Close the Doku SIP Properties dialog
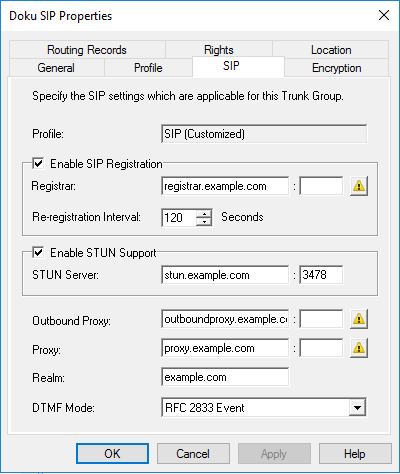The image size is (400, 474). click(x=384, y=15)
